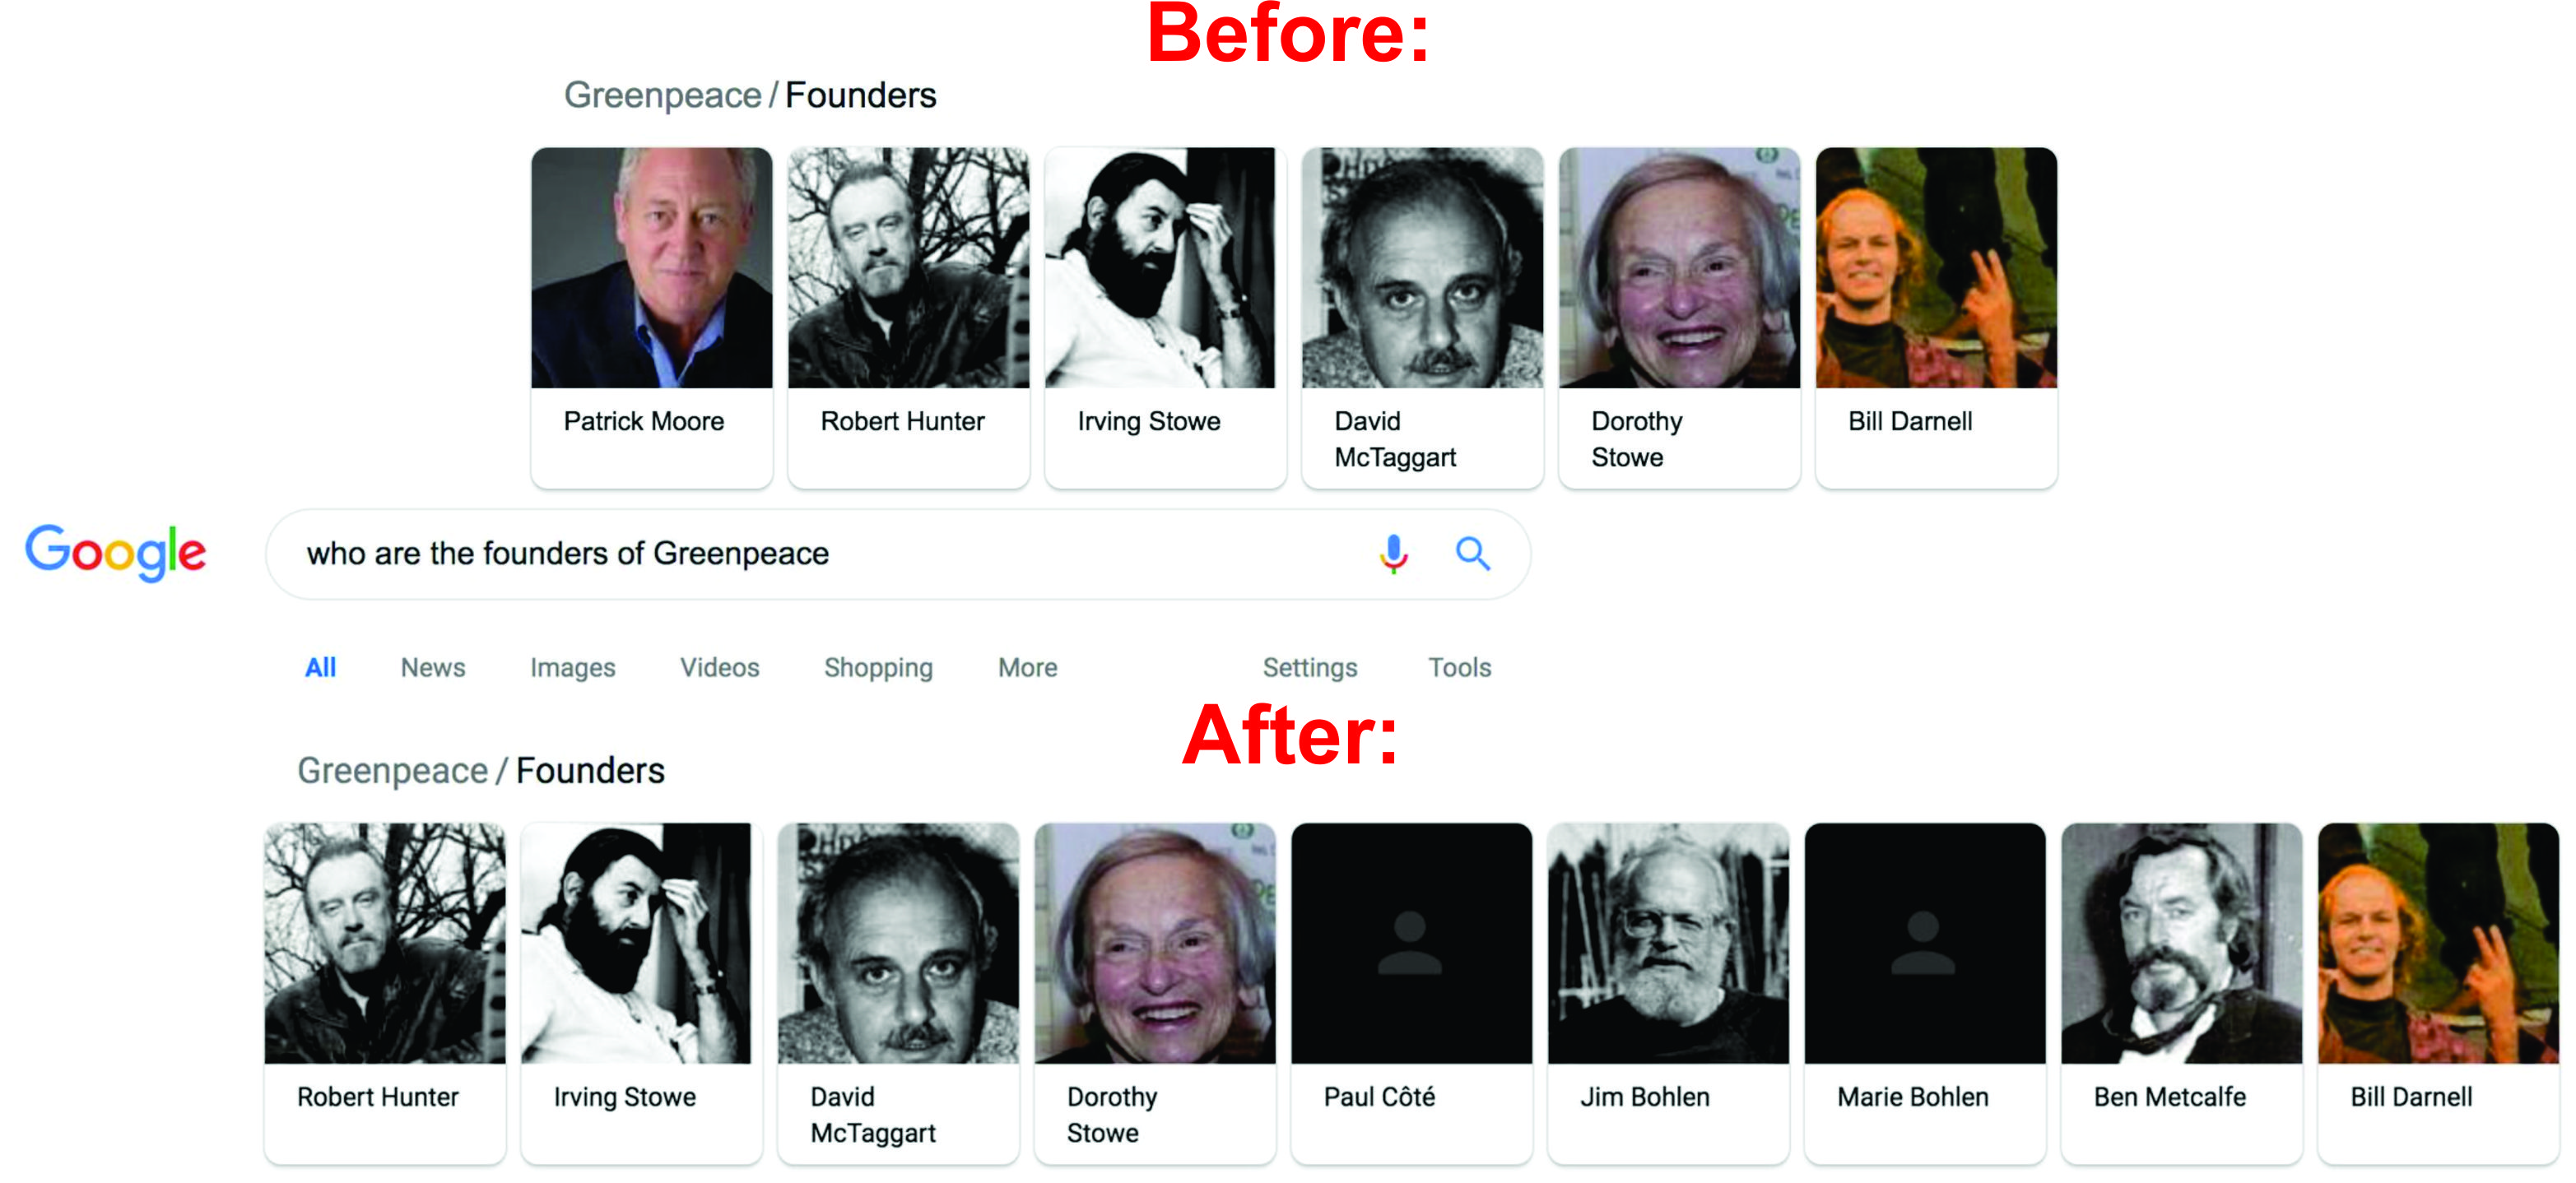Click the microphone voice search icon
Viewport: 2576px width, 1183px height.
click(1393, 553)
